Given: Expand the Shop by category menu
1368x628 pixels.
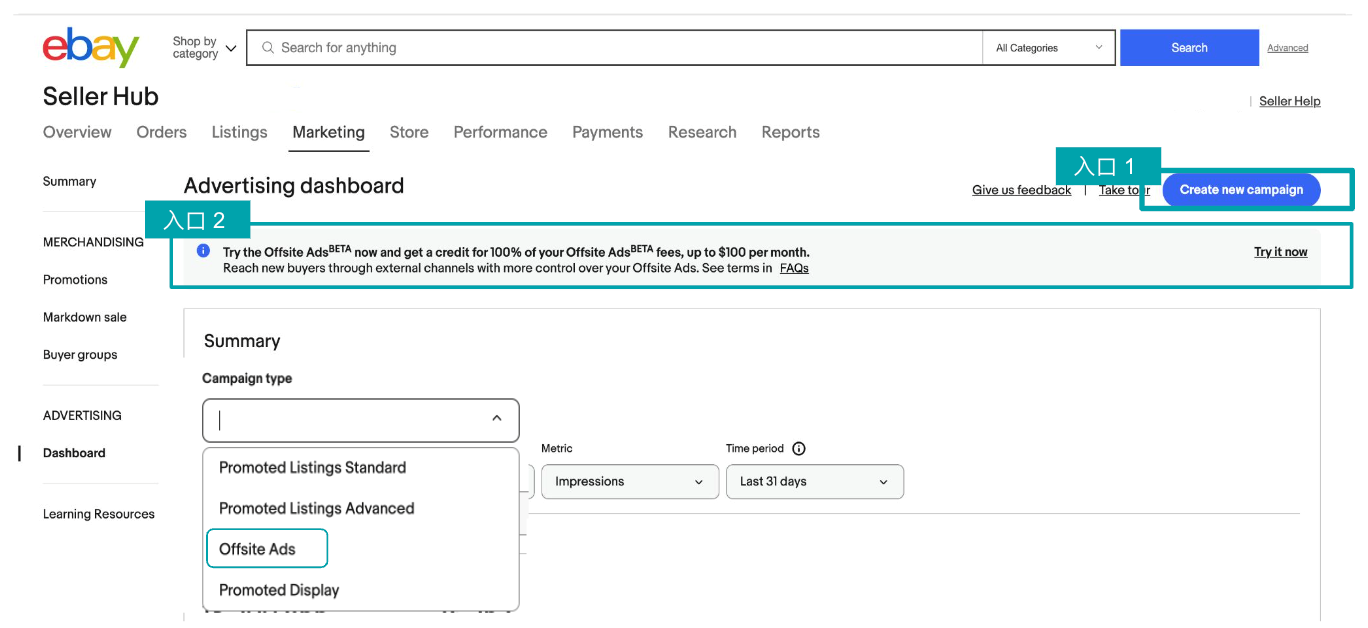Looking at the screenshot, I should coord(204,48).
